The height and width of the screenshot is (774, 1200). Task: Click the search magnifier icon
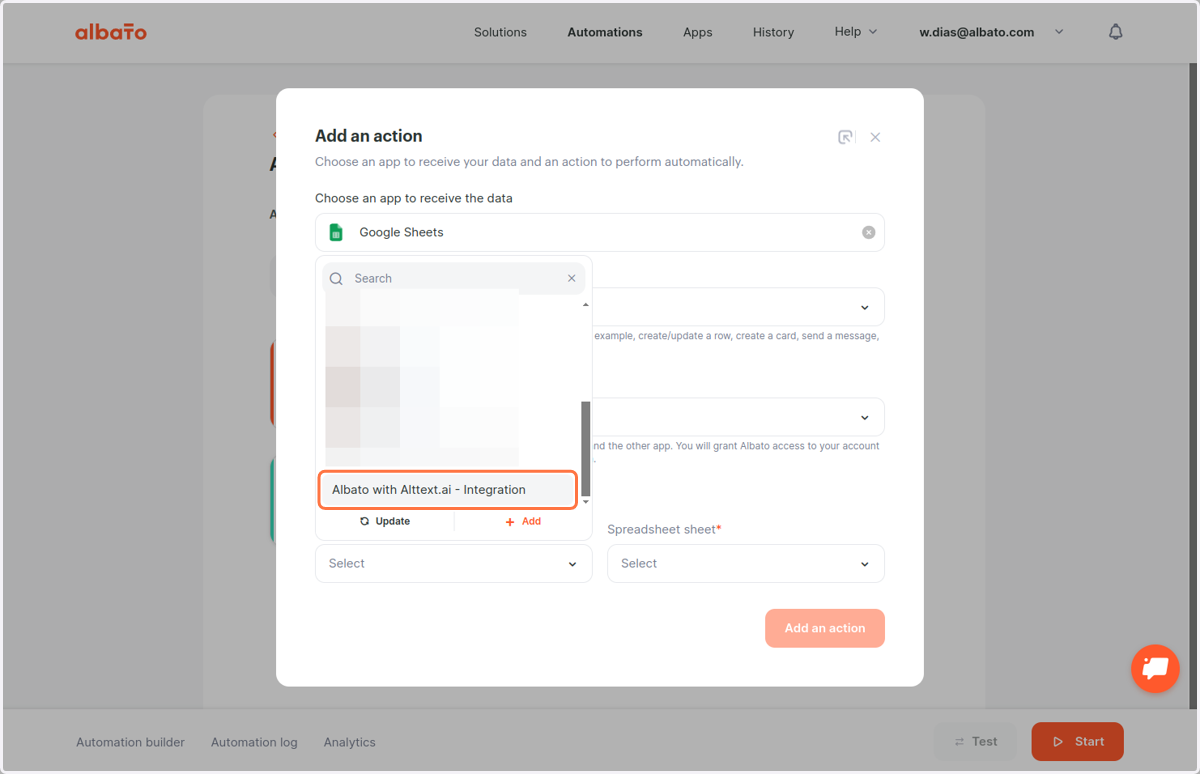[336, 279]
